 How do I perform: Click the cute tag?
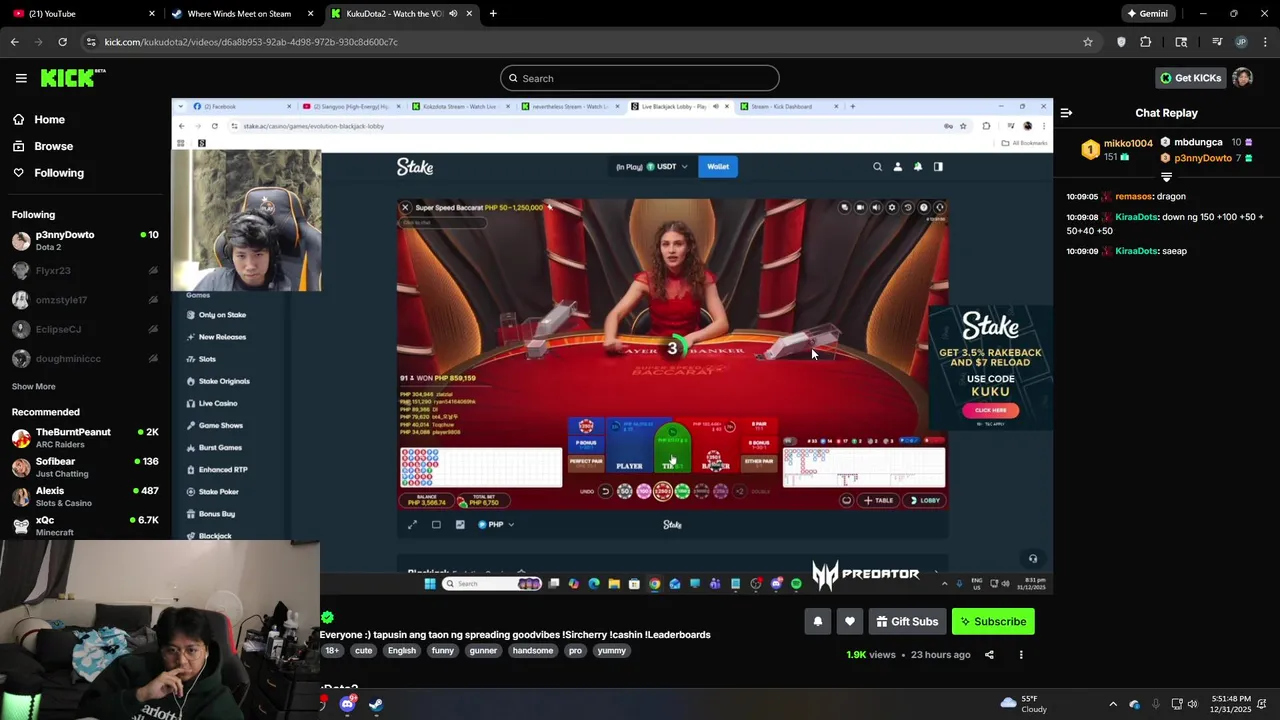point(364,651)
